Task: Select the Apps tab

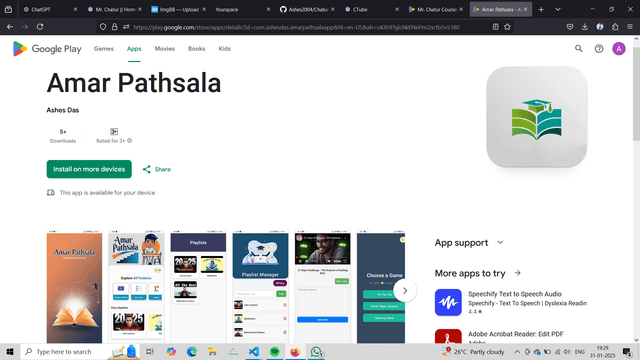Action: pos(134,49)
